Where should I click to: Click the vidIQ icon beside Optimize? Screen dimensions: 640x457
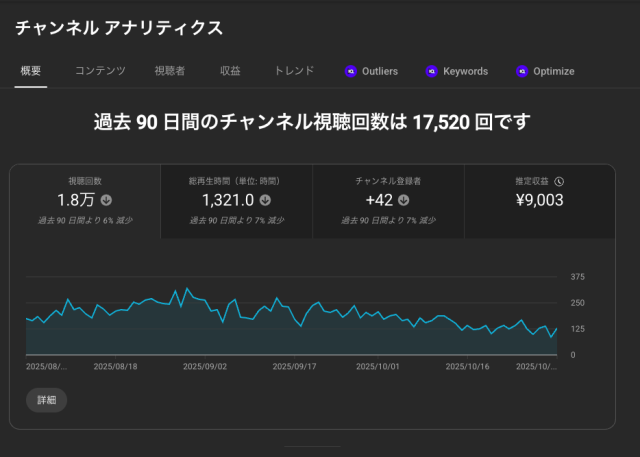521,71
